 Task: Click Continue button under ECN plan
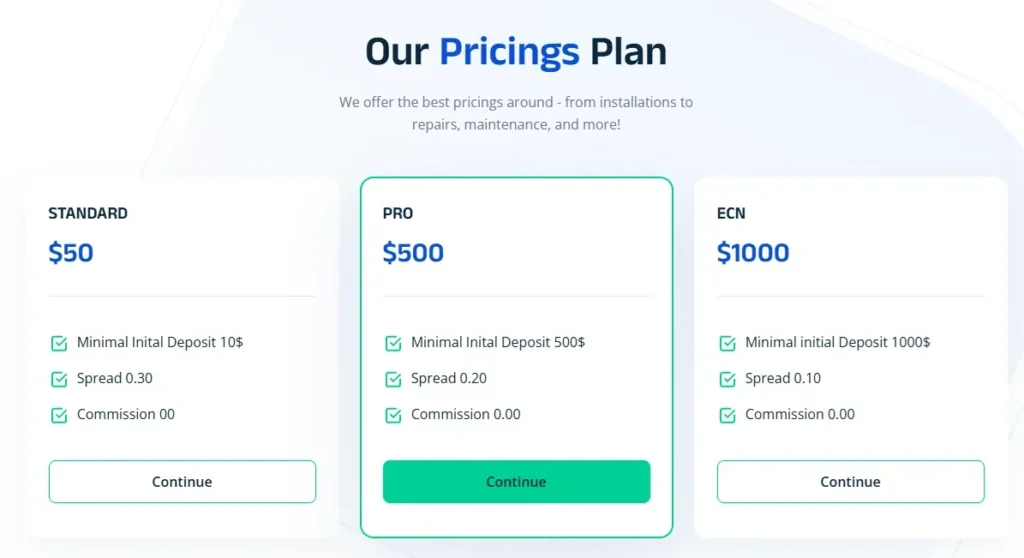(850, 481)
